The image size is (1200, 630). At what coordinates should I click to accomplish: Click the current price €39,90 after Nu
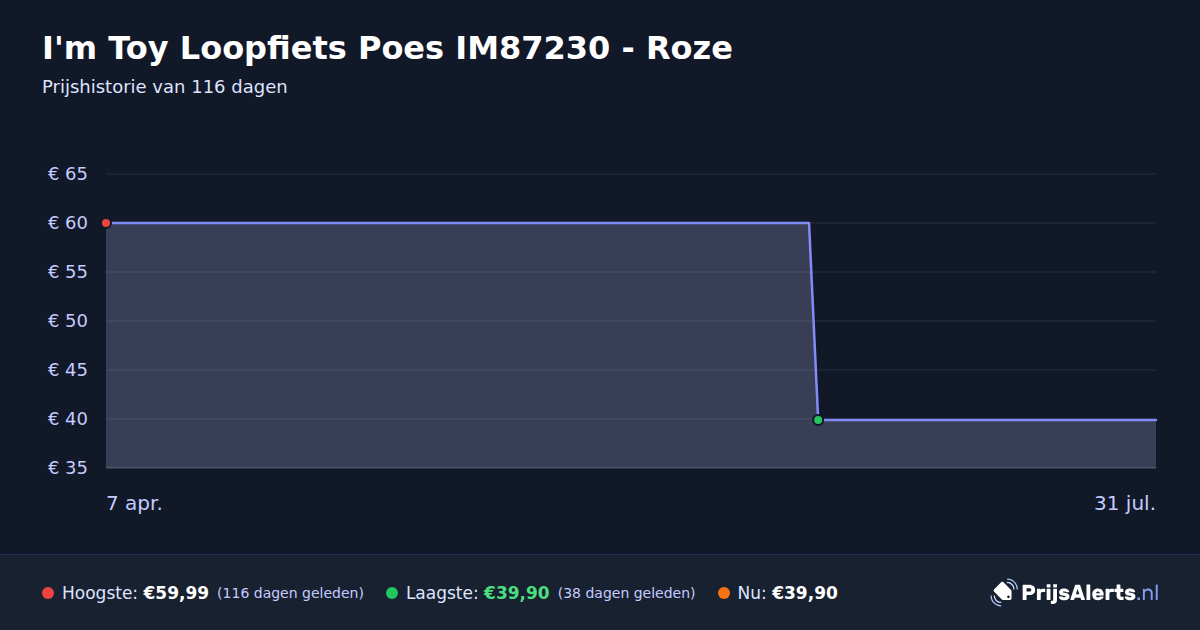tap(805, 593)
